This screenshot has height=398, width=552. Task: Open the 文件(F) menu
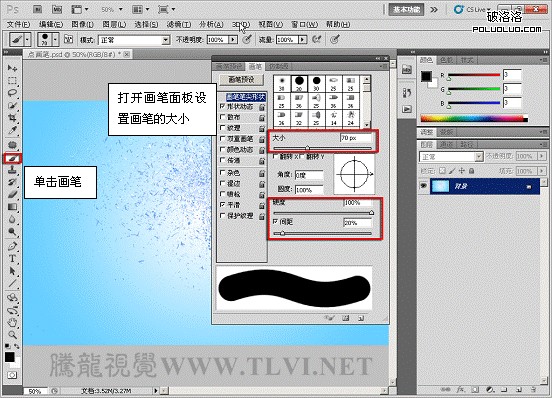(18, 24)
